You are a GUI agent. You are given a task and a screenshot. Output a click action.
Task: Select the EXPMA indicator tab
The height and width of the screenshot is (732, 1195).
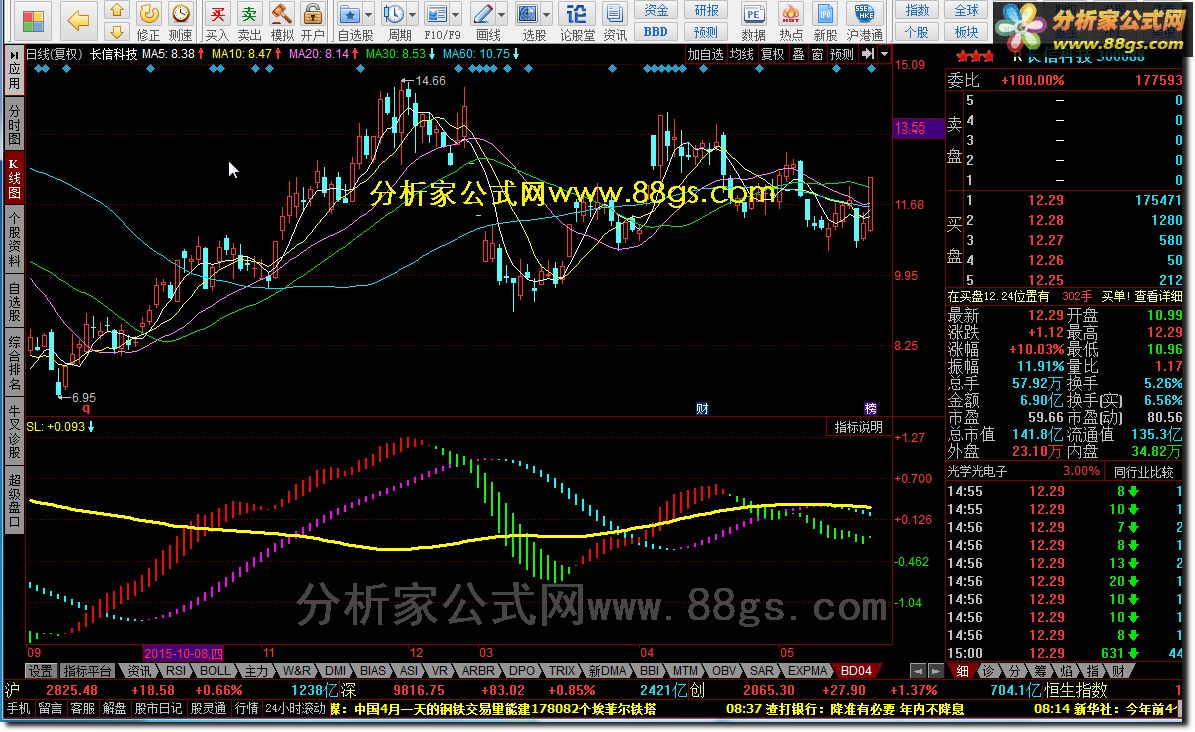point(807,671)
